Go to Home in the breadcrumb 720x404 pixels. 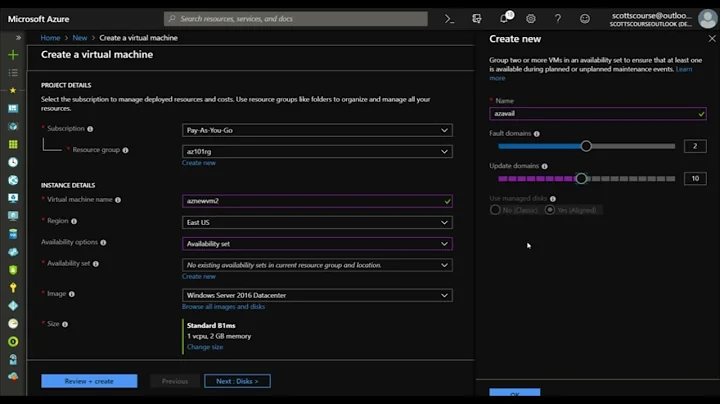point(50,38)
